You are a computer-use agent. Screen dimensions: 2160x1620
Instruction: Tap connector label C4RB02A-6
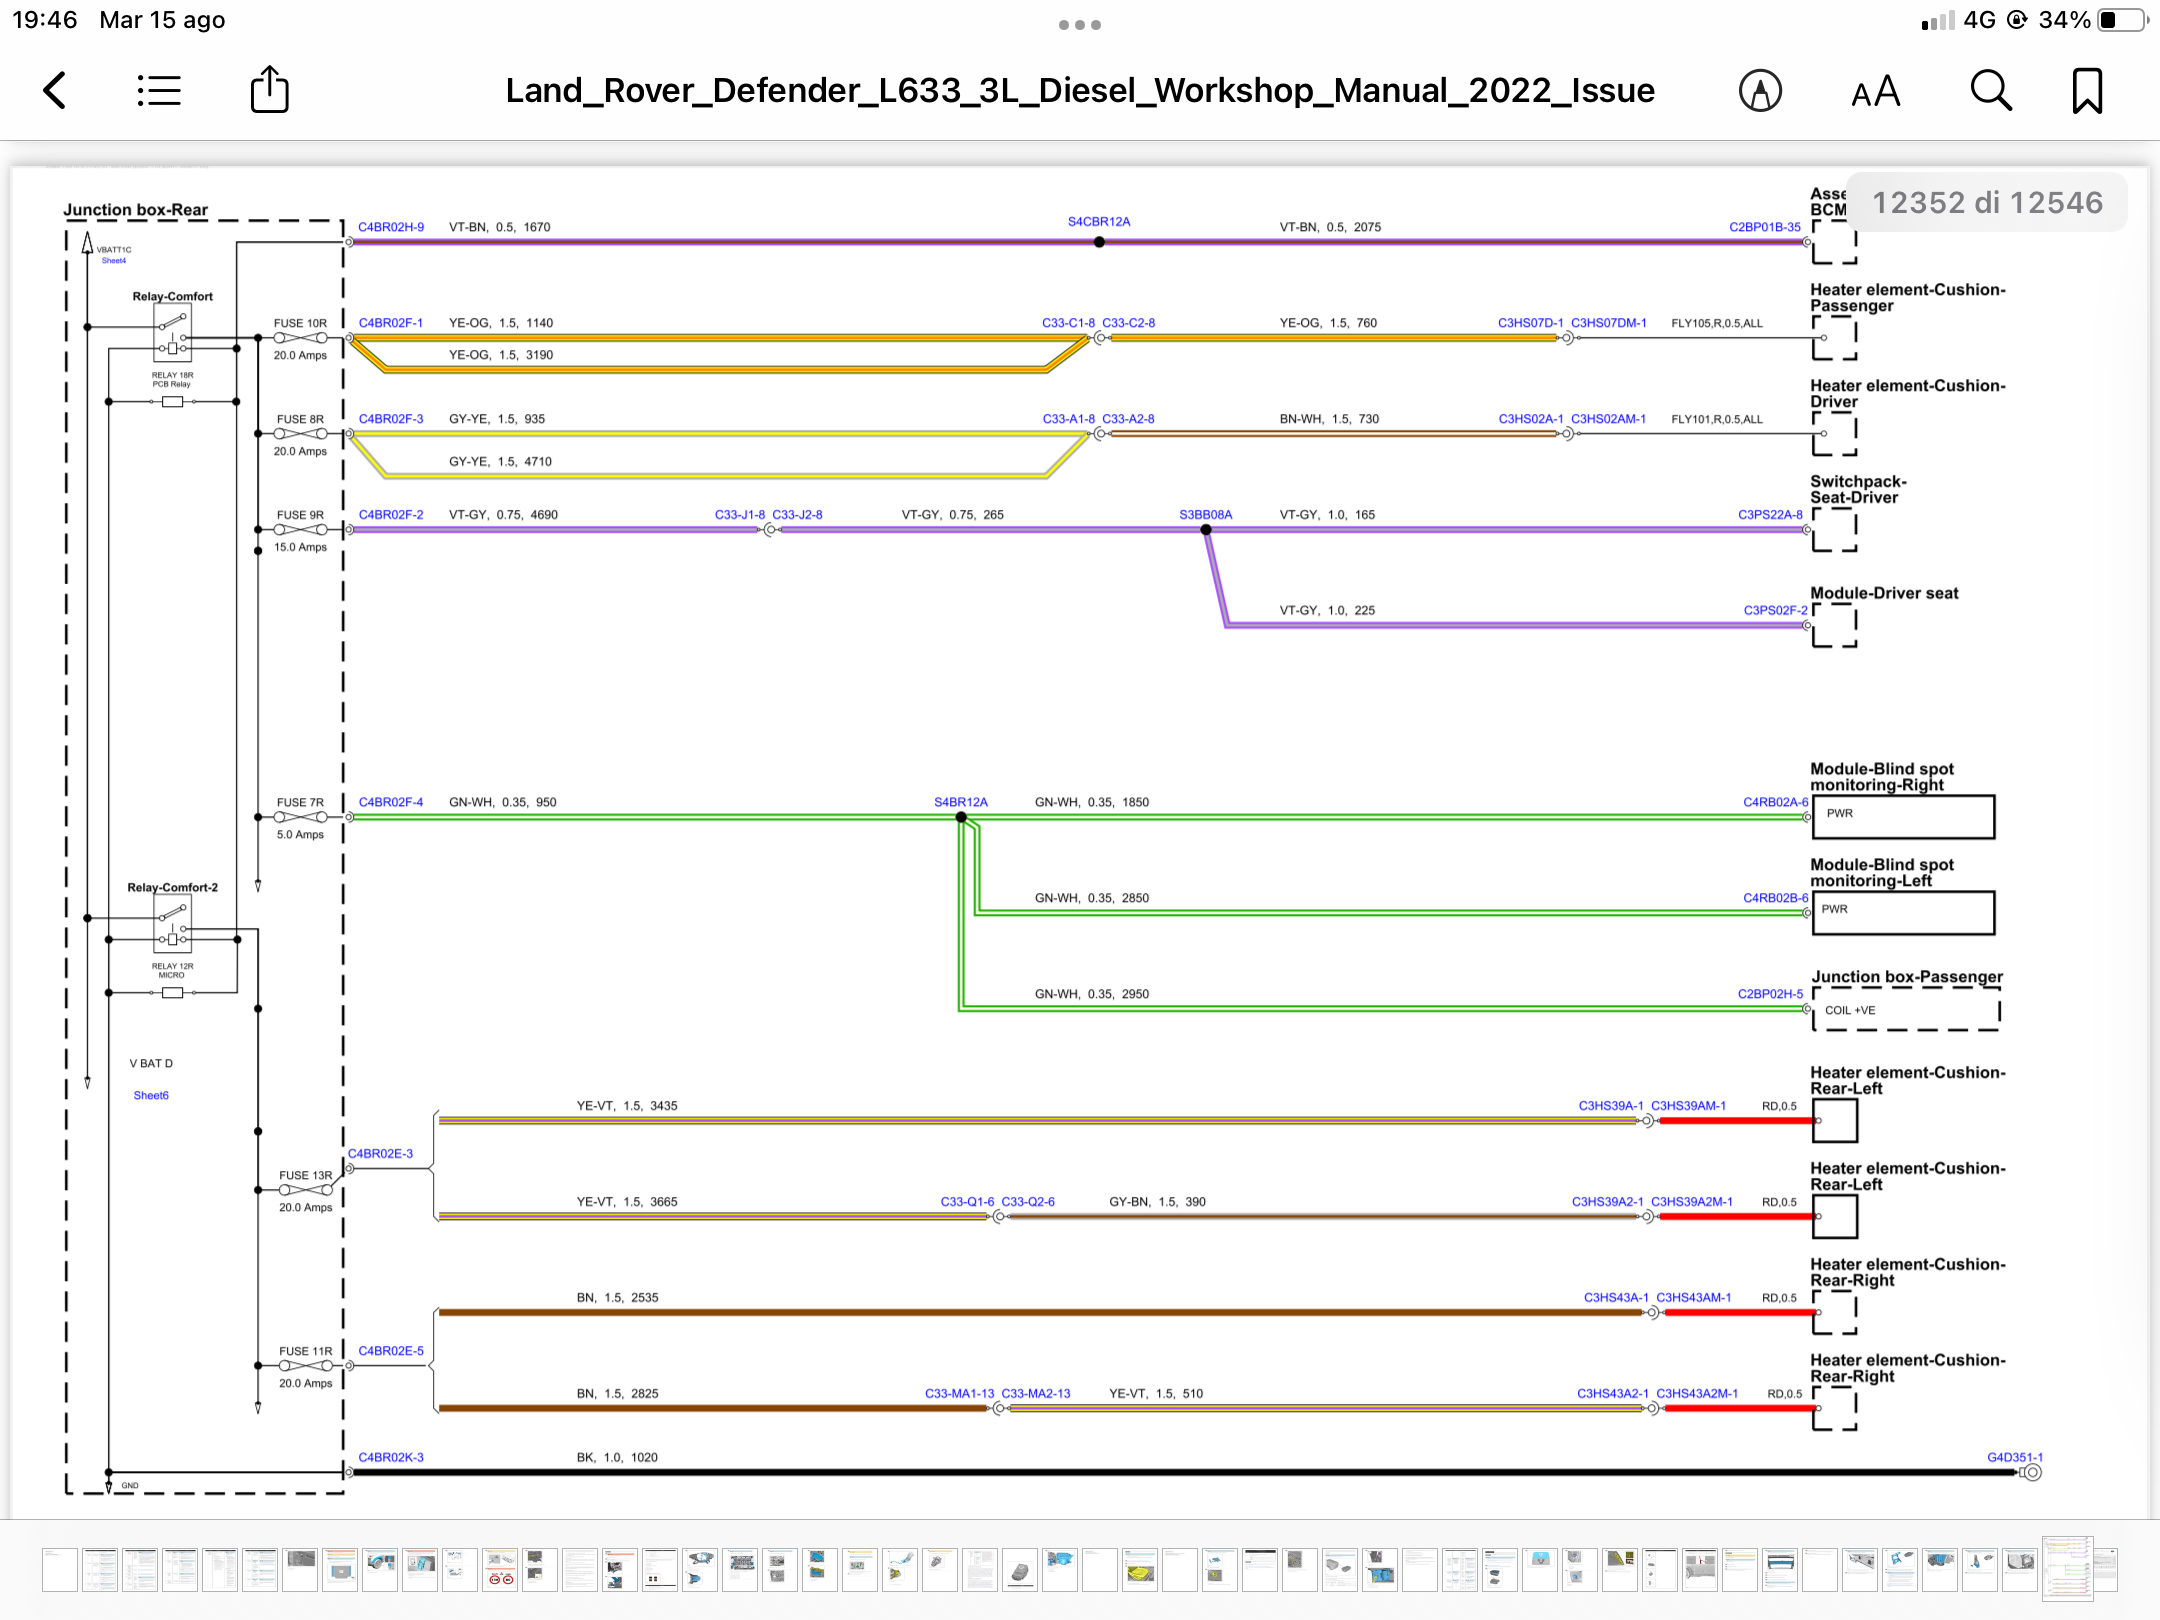click(1776, 802)
